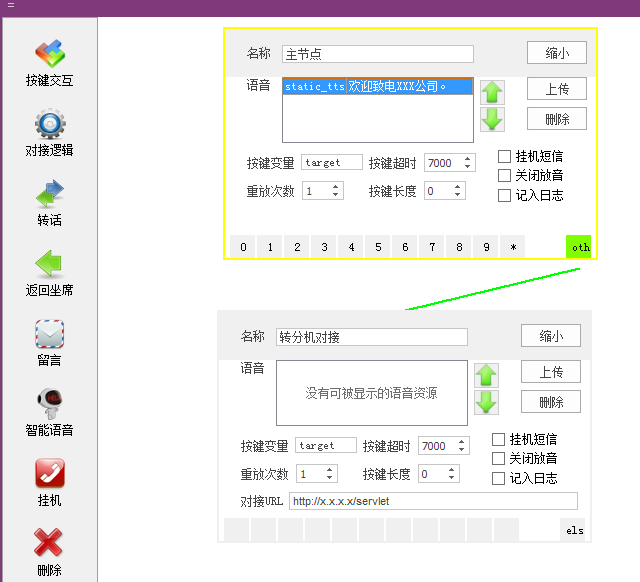Select key tab 3 in 主节点
The height and width of the screenshot is (582, 640).
pos(324,247)
